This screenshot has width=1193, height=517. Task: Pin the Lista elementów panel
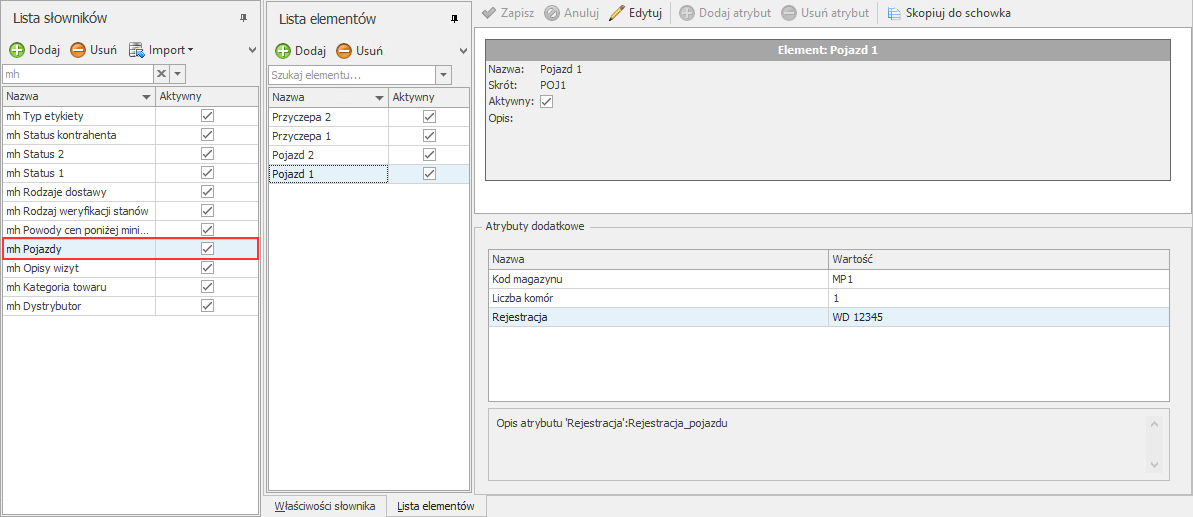(x=455, y=19)
